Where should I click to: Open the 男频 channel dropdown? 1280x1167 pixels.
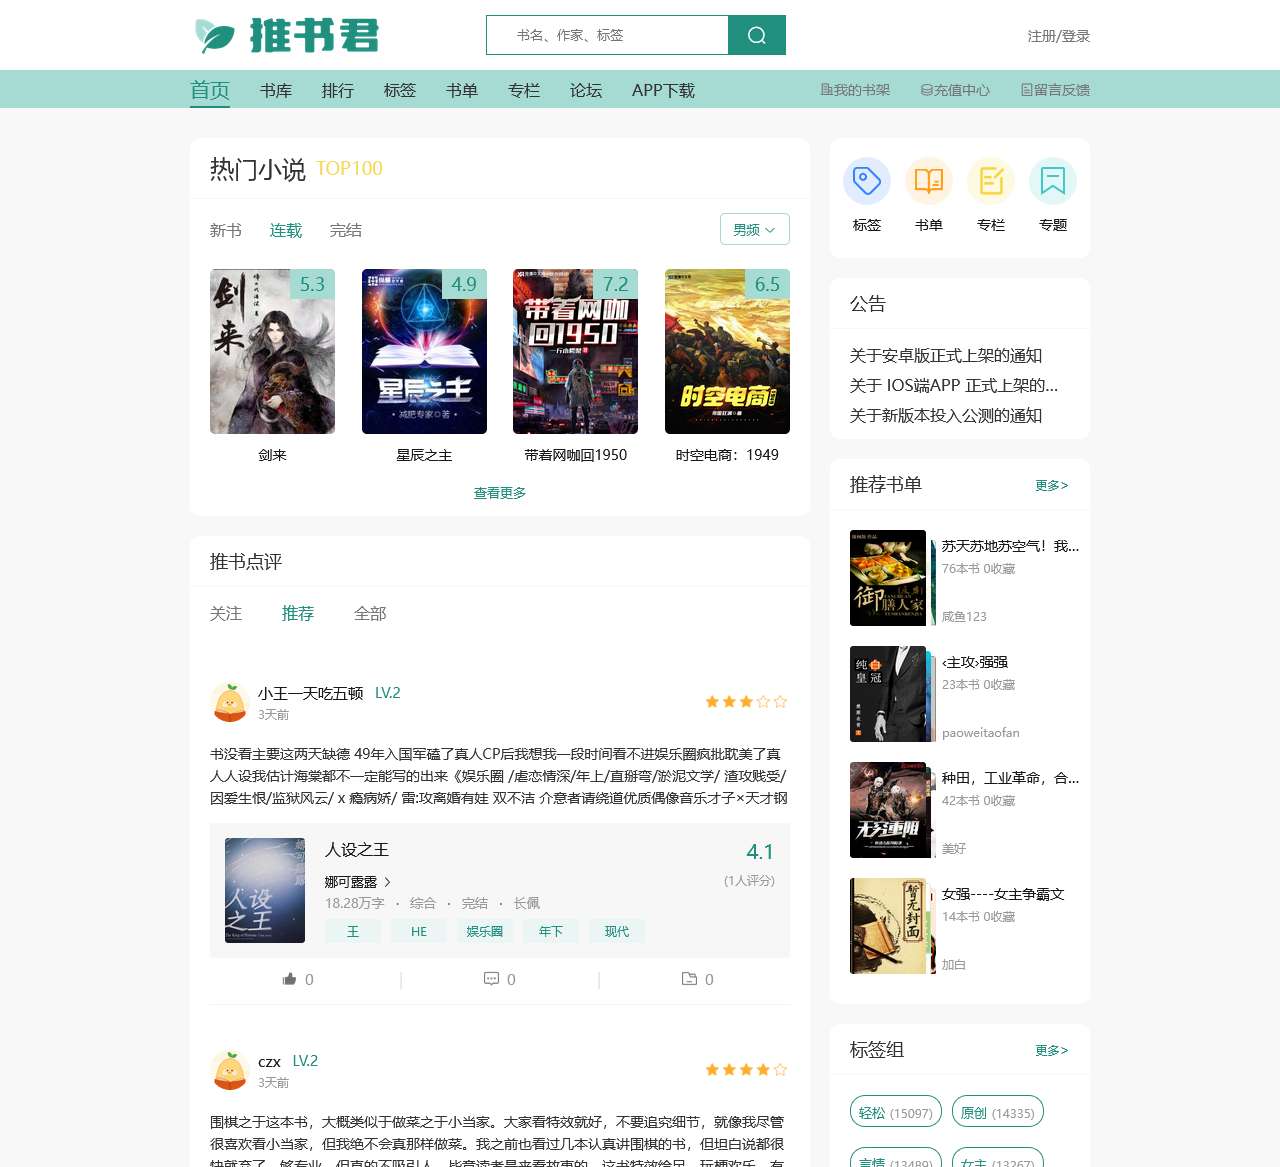pos(754,229)
